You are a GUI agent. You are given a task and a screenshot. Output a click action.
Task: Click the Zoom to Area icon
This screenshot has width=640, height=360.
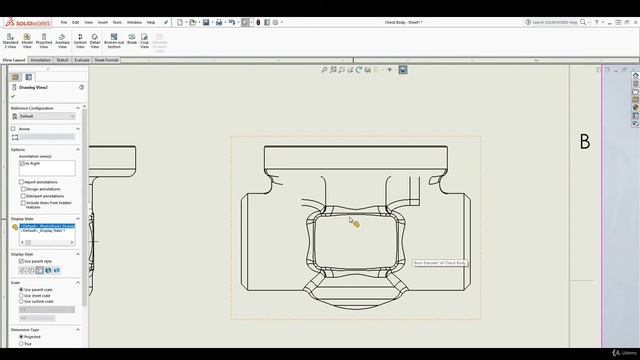pyautogui.click(x=333, y=70)
